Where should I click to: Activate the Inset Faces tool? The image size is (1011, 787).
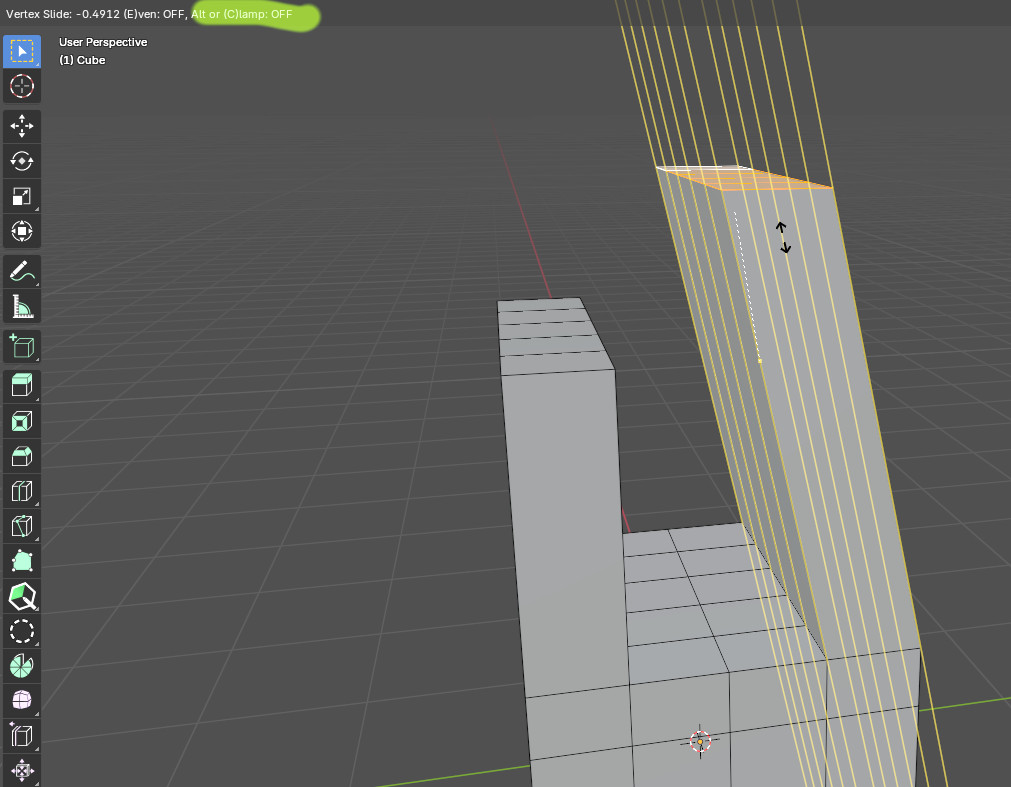(x=22, y=422)
